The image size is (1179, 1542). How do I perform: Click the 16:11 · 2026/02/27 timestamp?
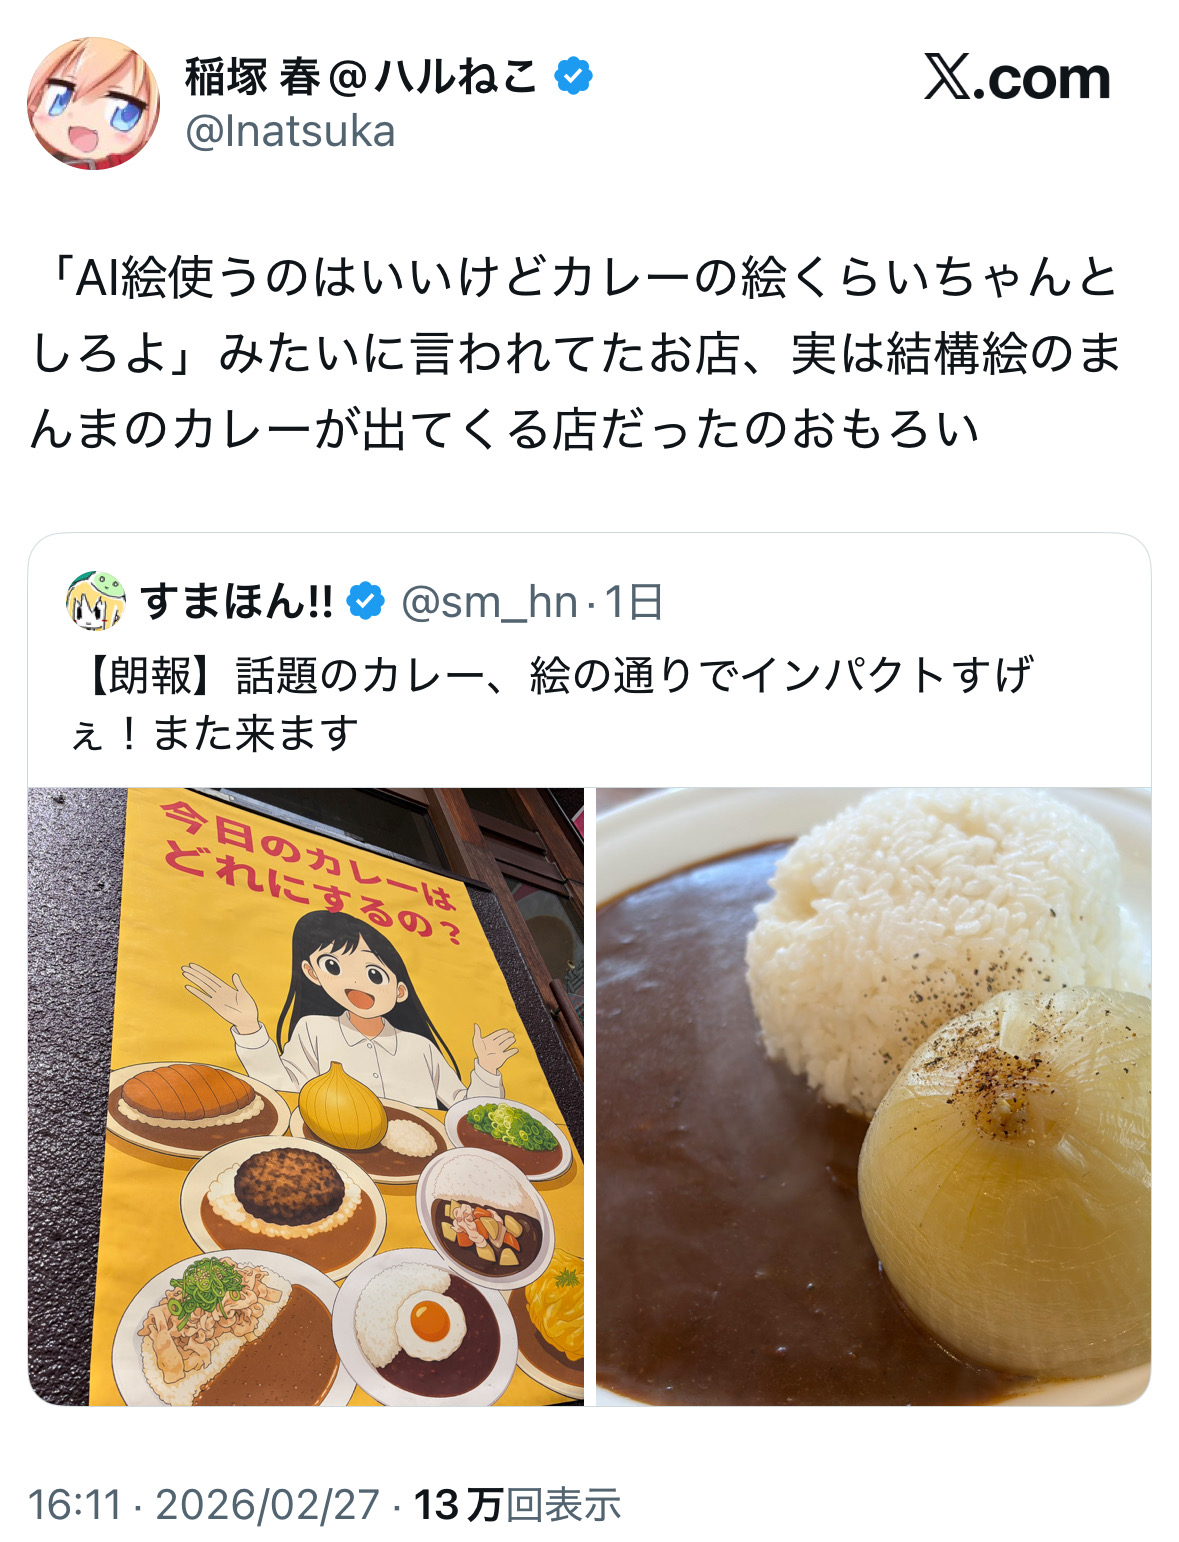204,1504
